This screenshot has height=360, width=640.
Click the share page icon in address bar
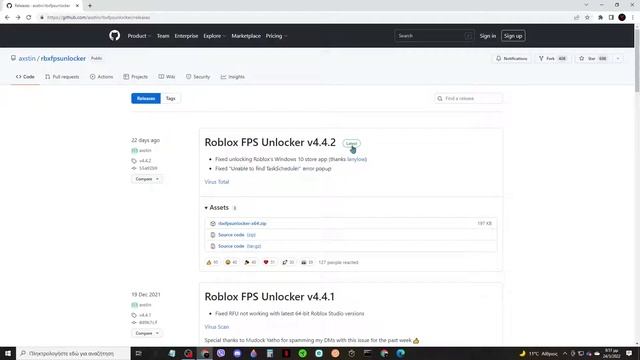[577, 18]
